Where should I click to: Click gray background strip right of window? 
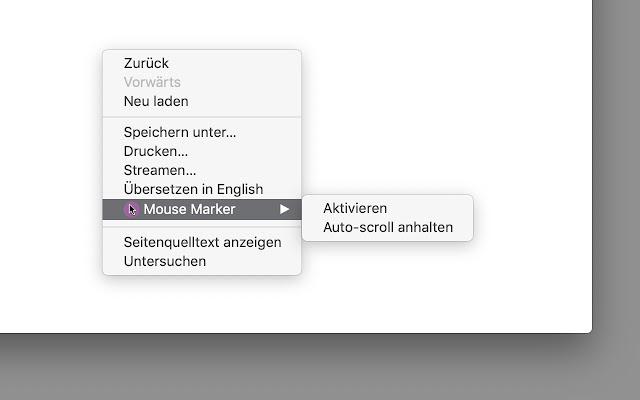click(x=616, y=163)
